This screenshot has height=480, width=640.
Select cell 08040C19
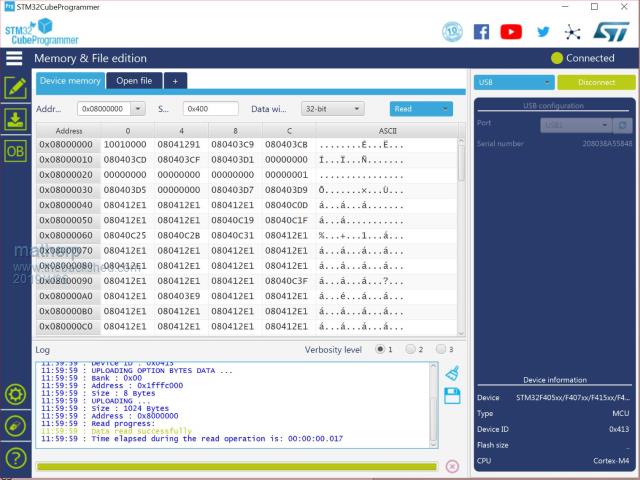click(233, 220)
